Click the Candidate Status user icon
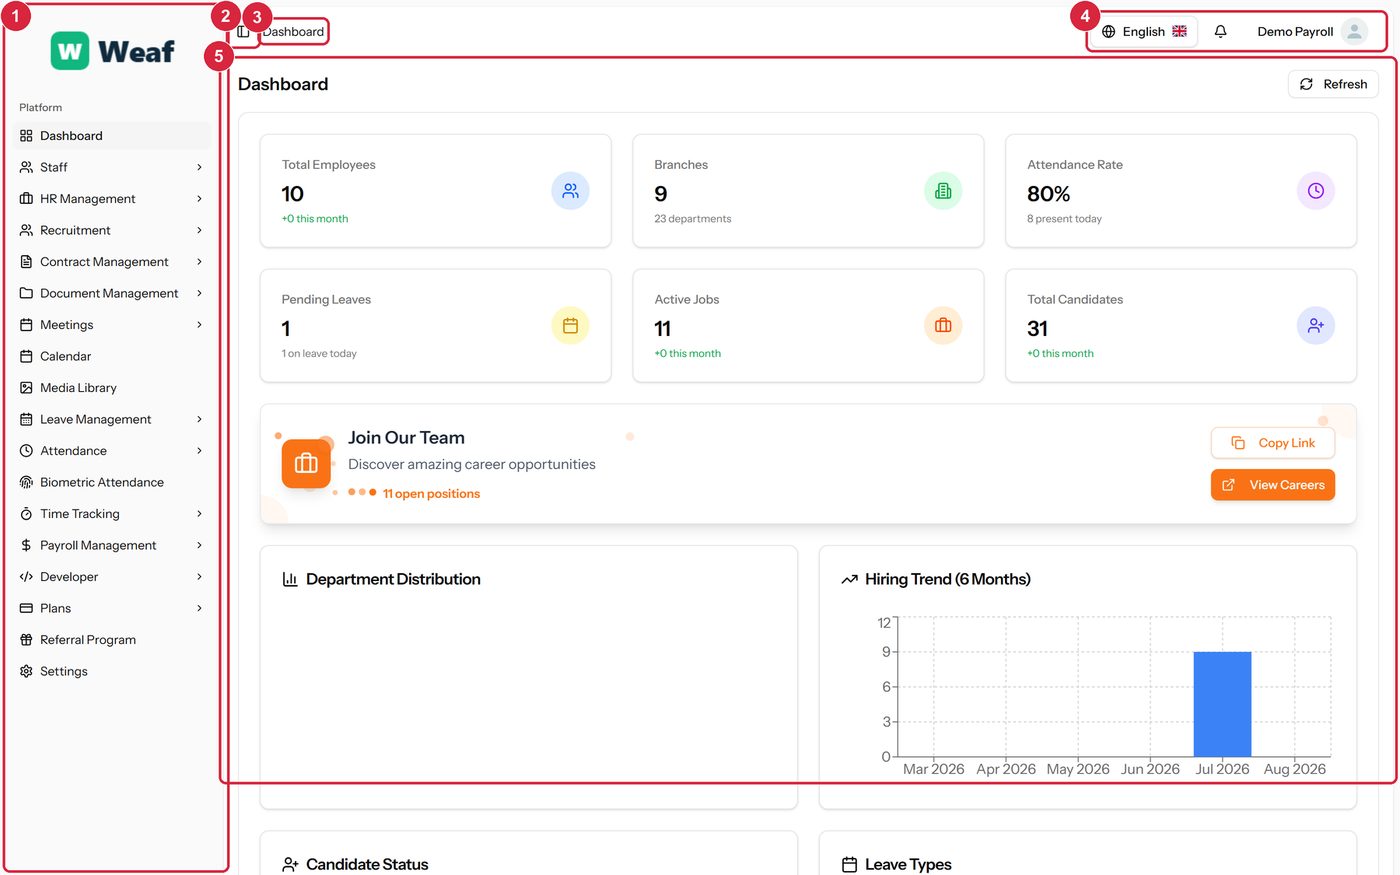This screenshot has width=1400, height=875. (290, 864)
